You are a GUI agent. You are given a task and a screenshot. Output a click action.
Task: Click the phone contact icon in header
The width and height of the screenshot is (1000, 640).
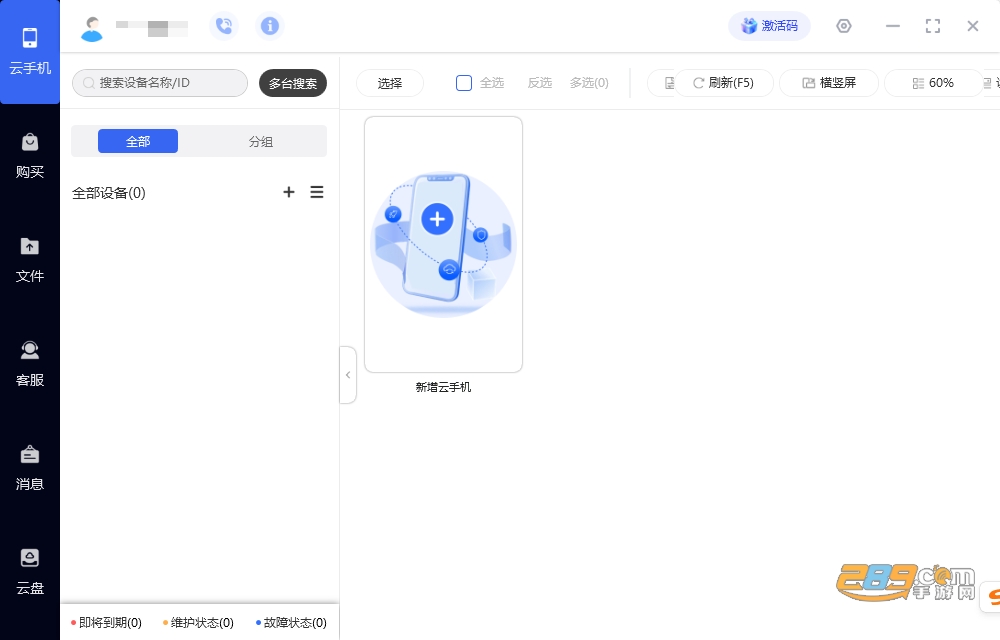click(x=224, y=26)
